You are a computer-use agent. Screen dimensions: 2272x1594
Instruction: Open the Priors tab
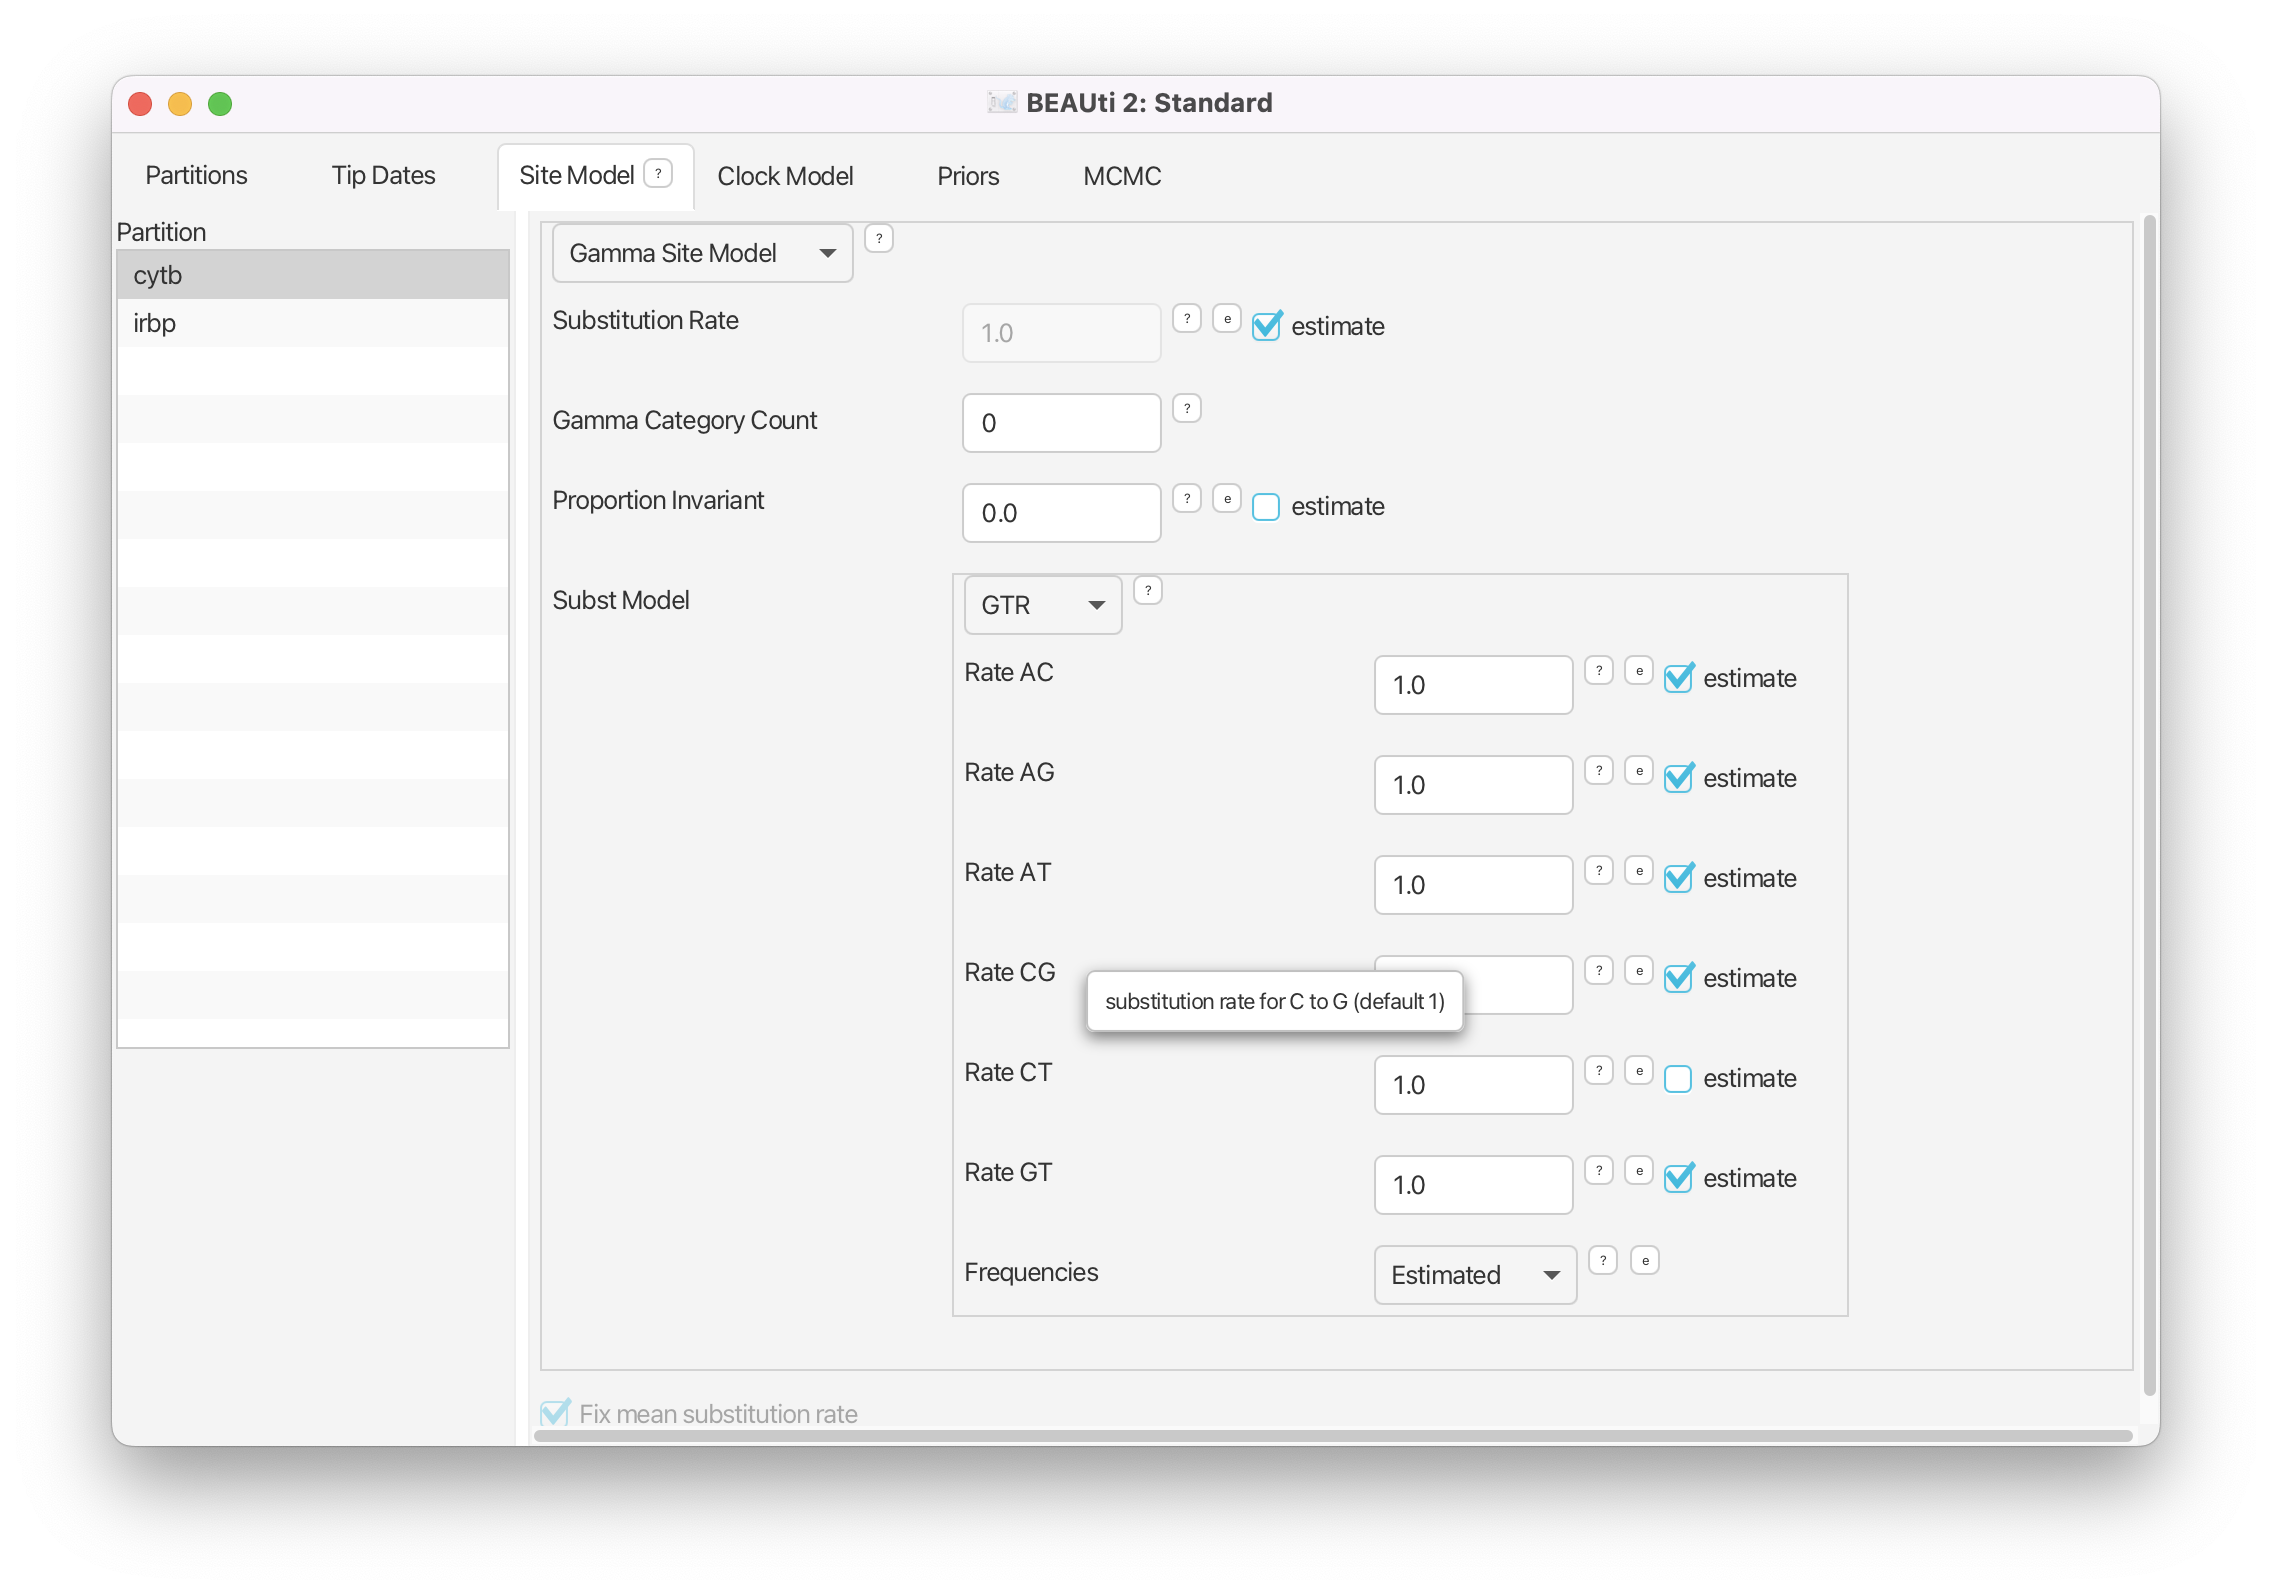967,176
